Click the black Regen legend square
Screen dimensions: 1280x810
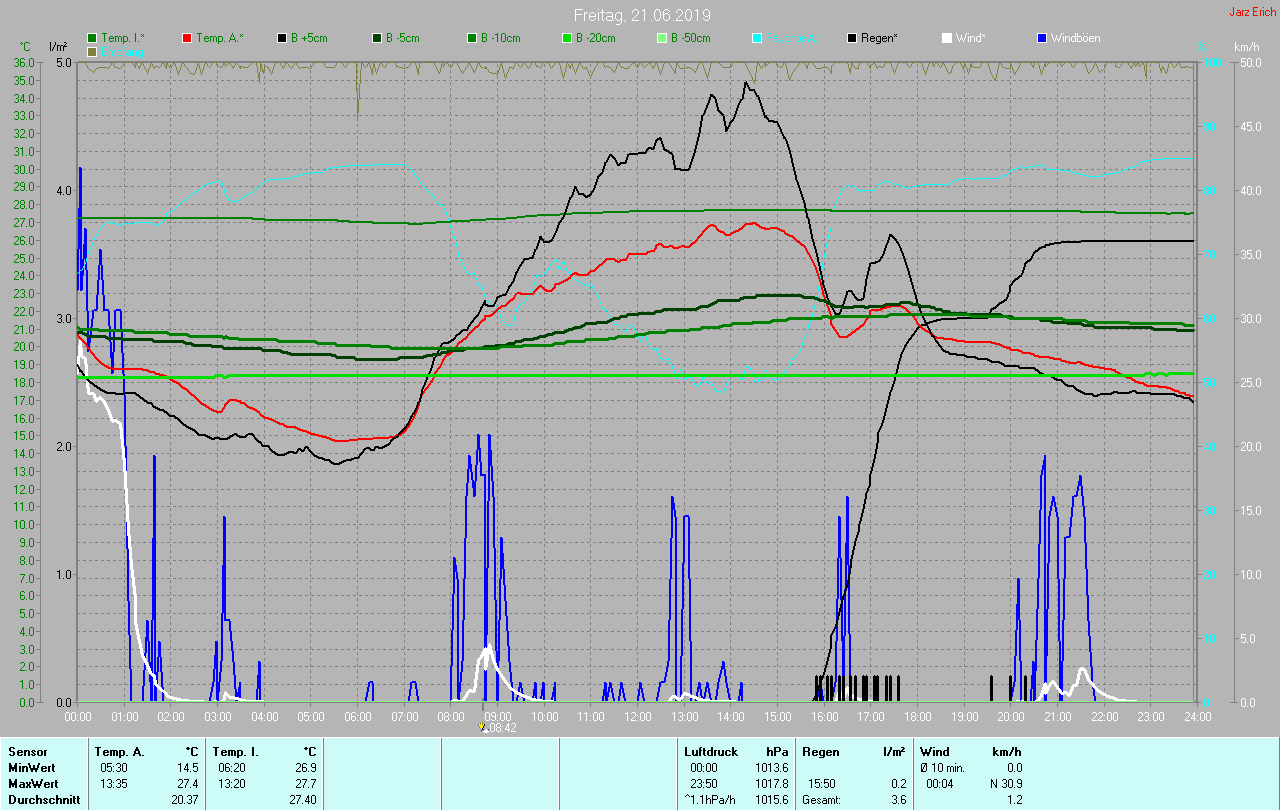click(x=852, y=38)
